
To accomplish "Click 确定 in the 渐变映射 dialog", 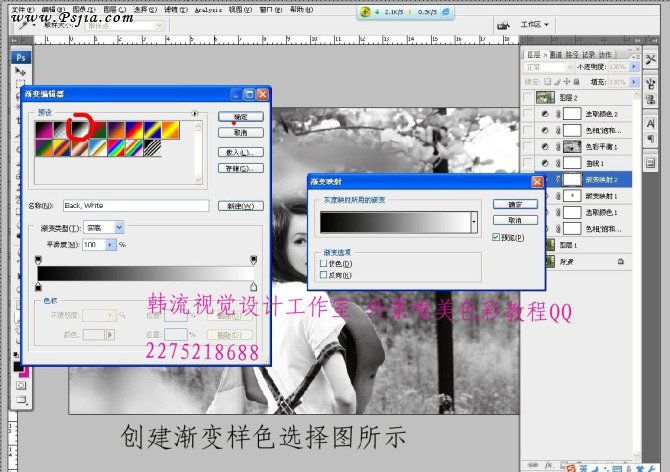I will (x=515, y=204).
